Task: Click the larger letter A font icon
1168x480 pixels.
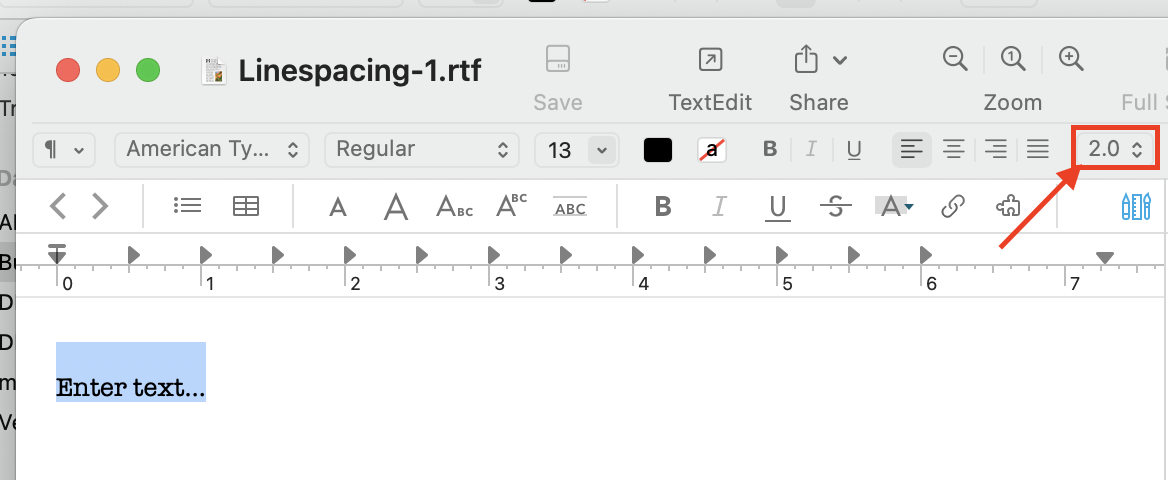Action: pyautogui.click(x=396, y=206)
